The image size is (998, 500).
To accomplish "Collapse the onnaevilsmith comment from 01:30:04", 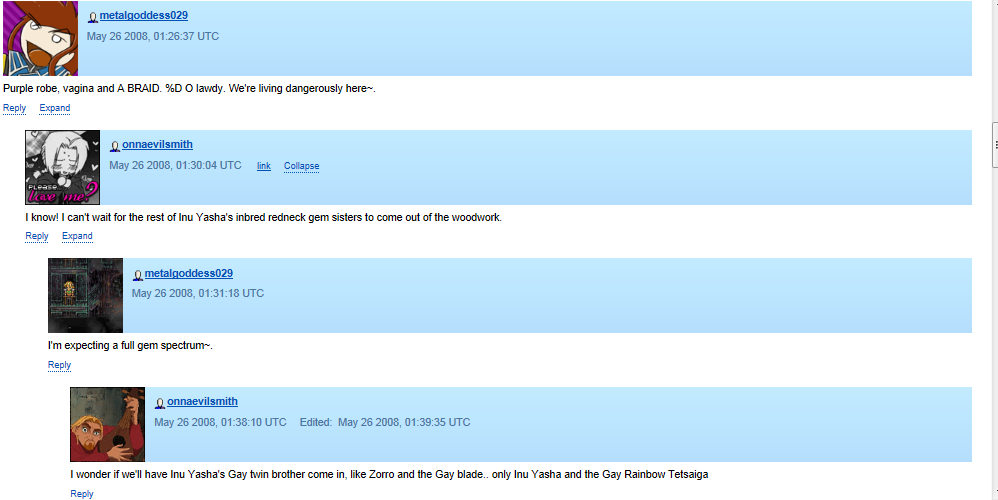I will pos(301,166).
